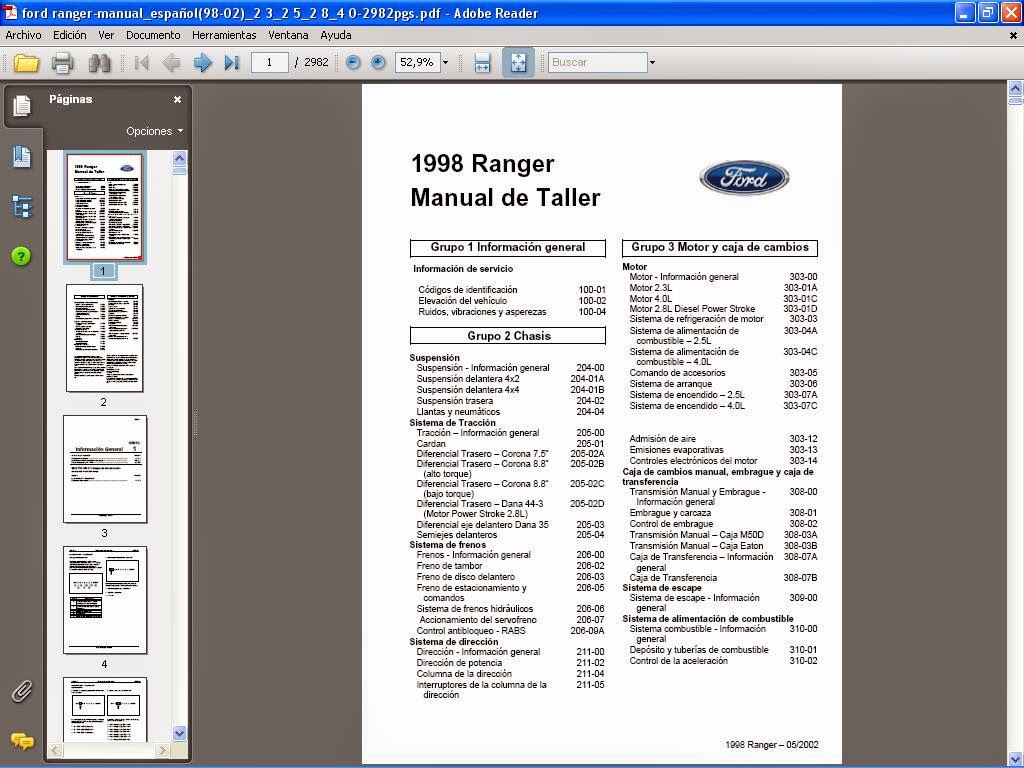
Task: Open the binoculars search tool
Action: [x=100, y=63]
